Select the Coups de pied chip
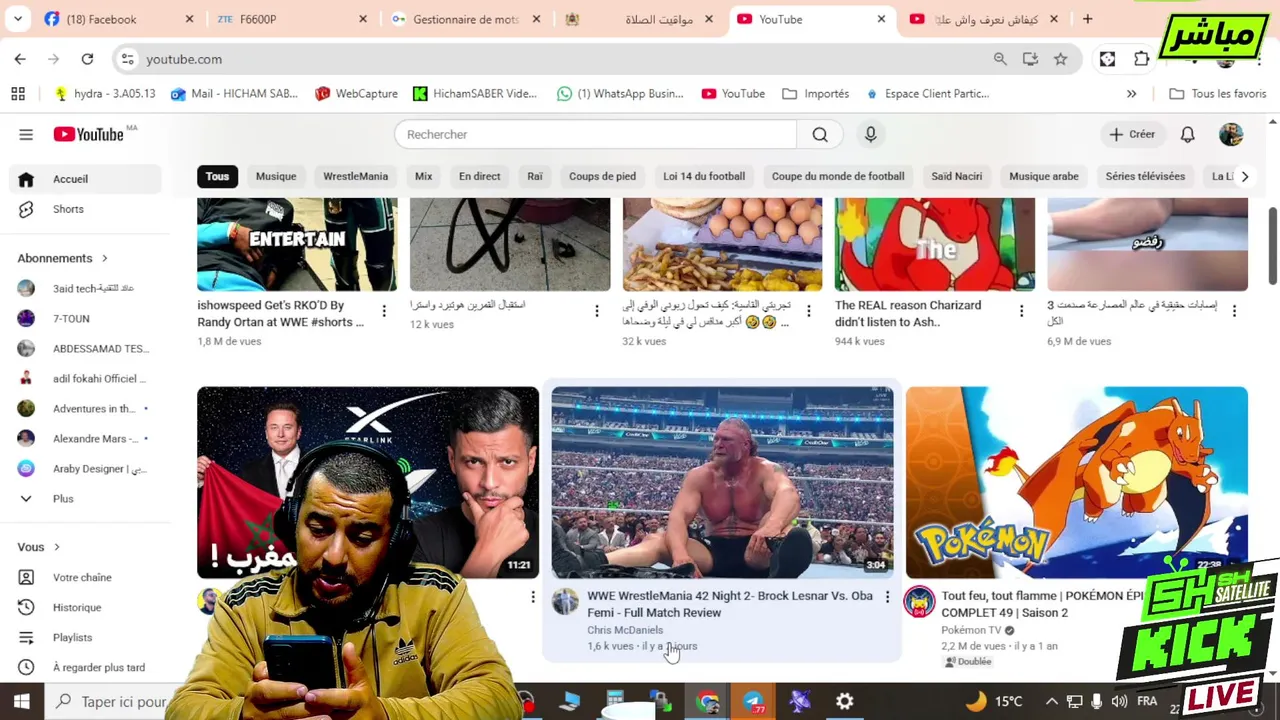Viewport: 1280px width, 720px height. 602,176
